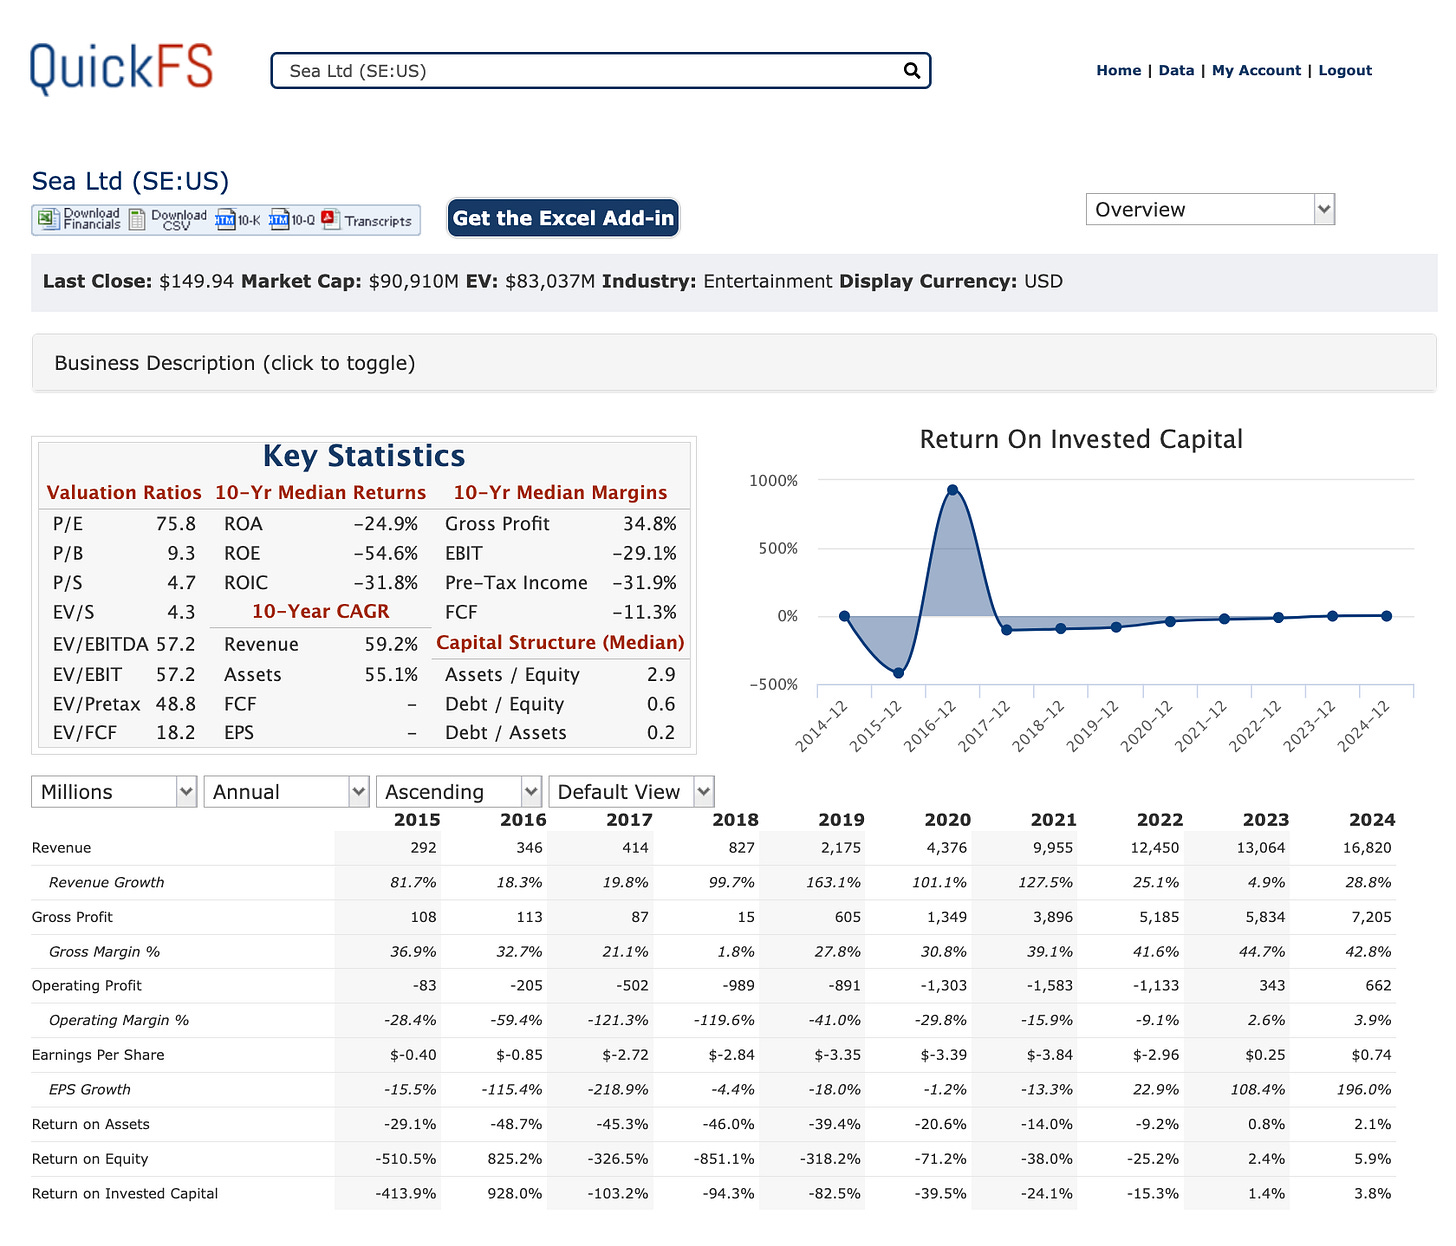The image size is (1456, 1246).
Task: Open the Overview dropdown
Action: (x=1210, y=209)
